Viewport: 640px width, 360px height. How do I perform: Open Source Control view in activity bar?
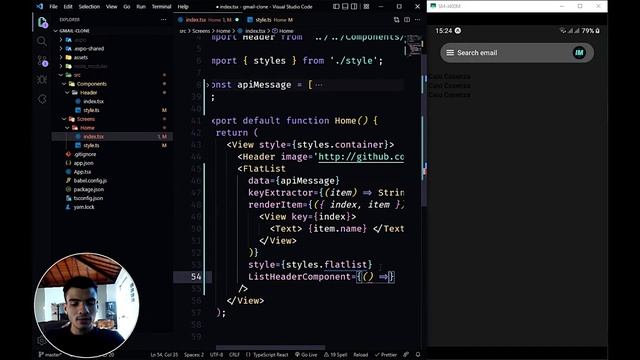tap(42, 60)
